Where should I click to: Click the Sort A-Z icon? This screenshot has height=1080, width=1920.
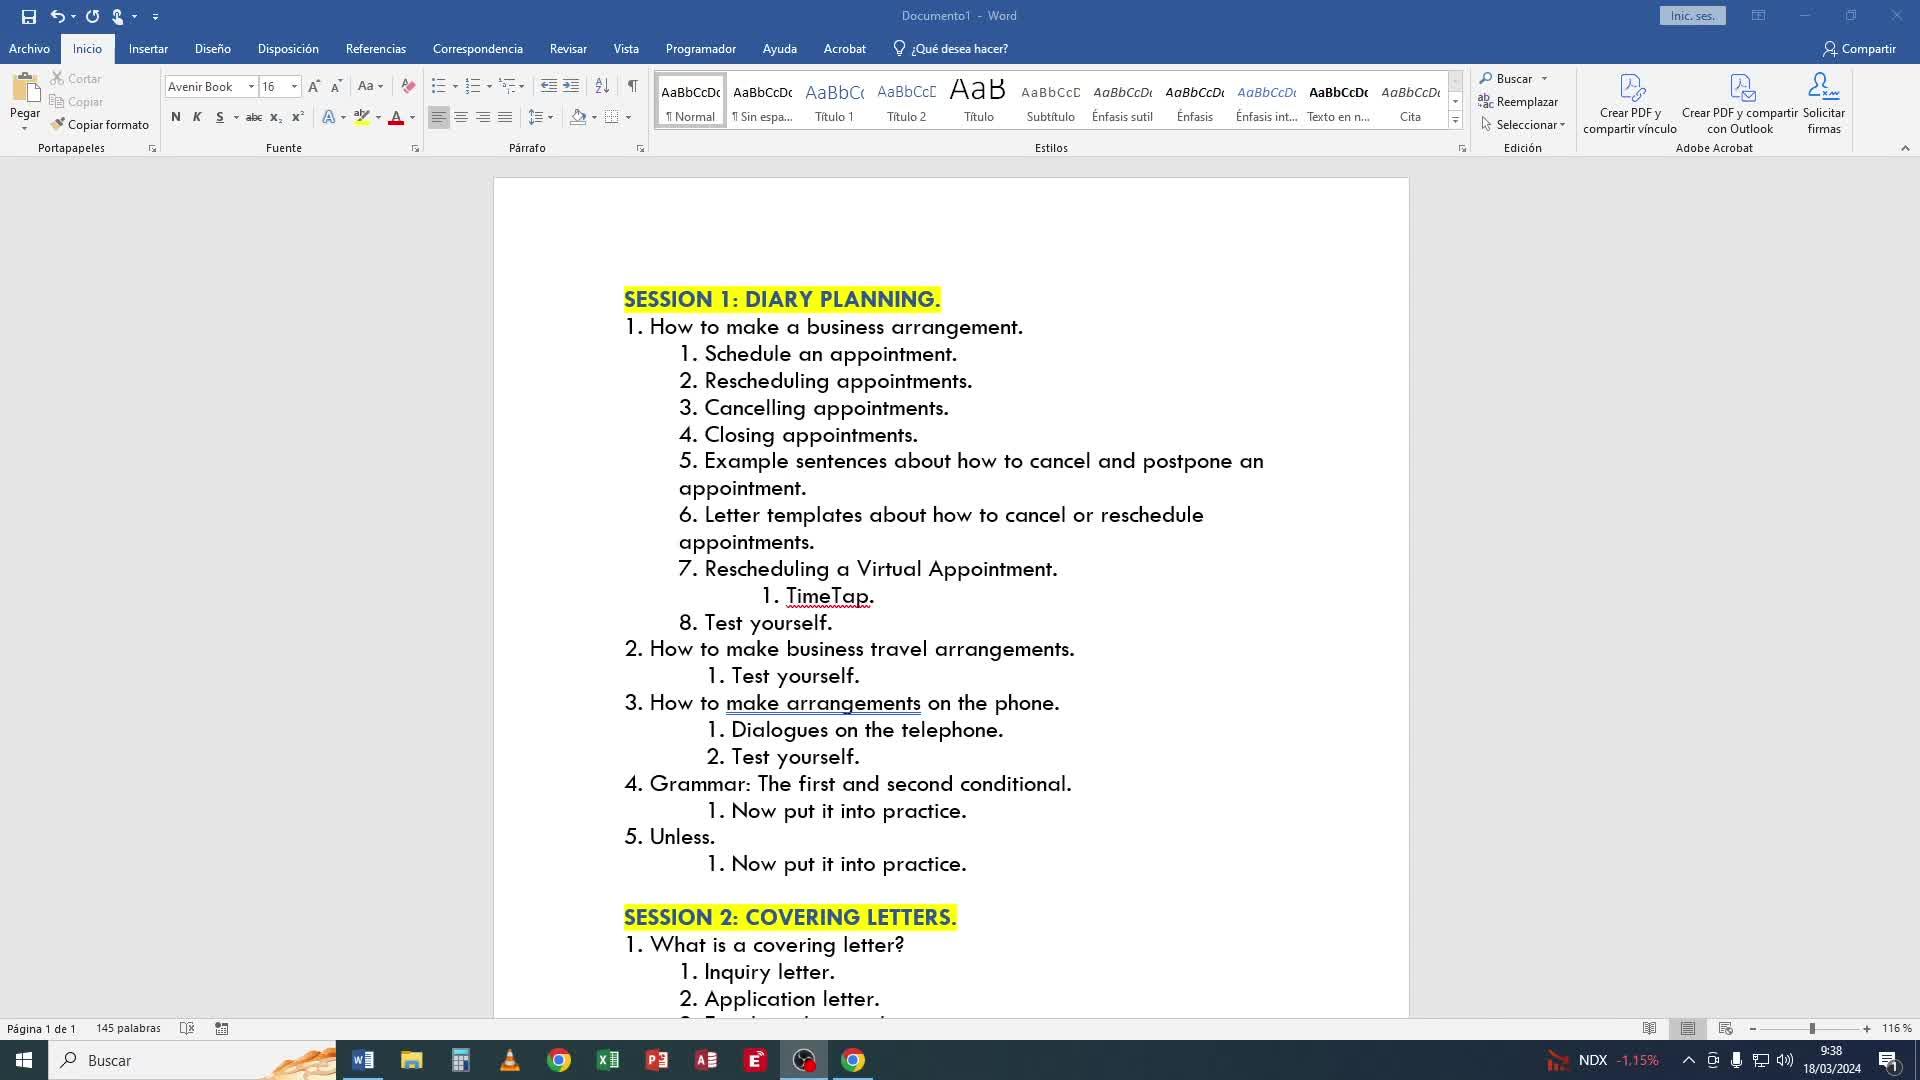click(602, 86)
